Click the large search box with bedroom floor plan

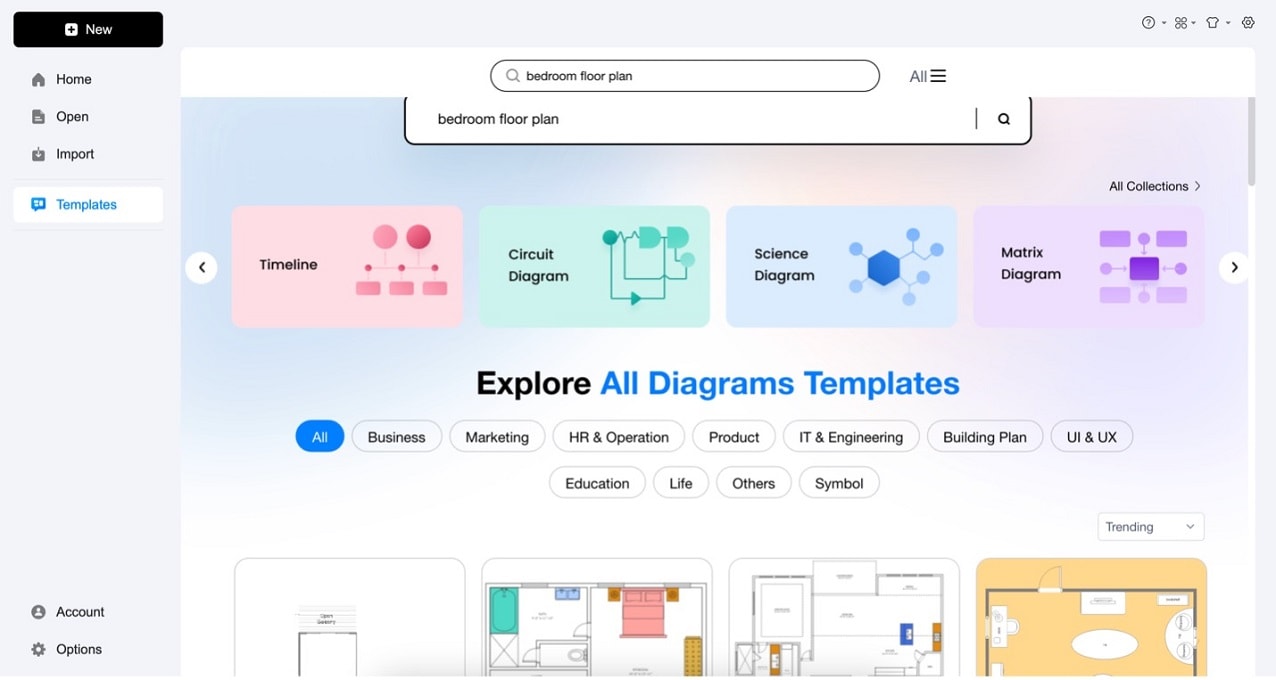(717, 119)
